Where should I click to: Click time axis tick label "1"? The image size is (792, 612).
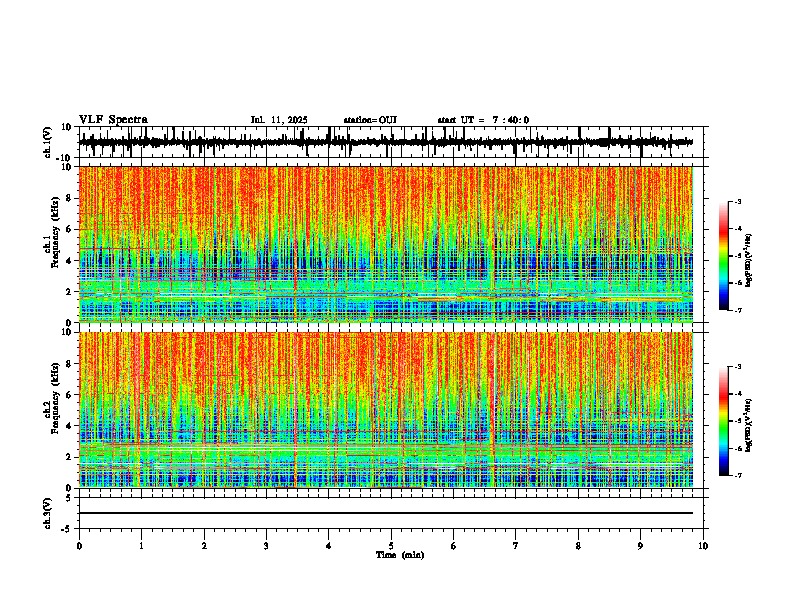click(x=141, y=546)
